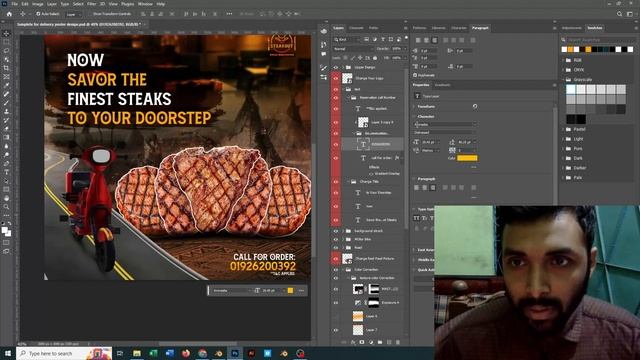Hide the Upper Design group
This screenshot has height=360, width=640.
click(336, 67)
